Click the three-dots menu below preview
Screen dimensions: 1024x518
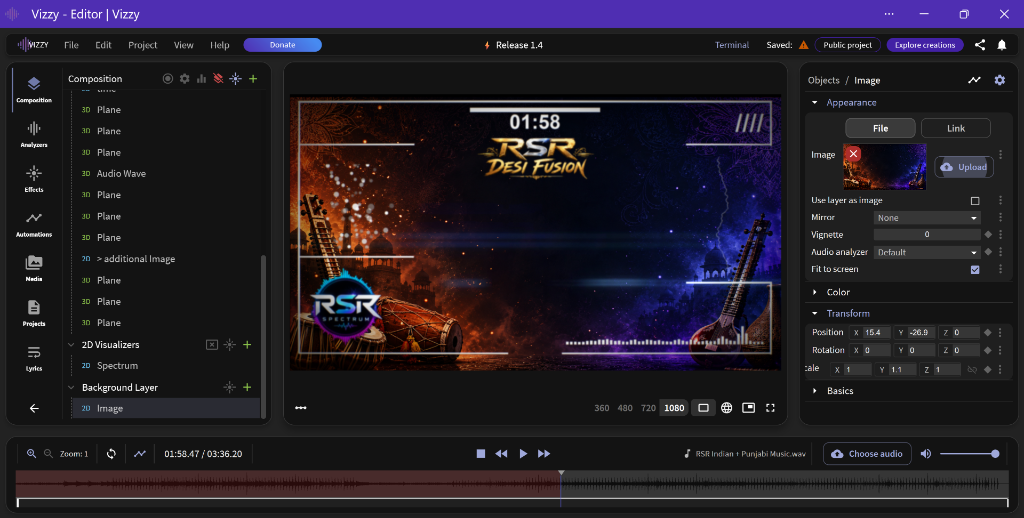click(x=300, y=408)
